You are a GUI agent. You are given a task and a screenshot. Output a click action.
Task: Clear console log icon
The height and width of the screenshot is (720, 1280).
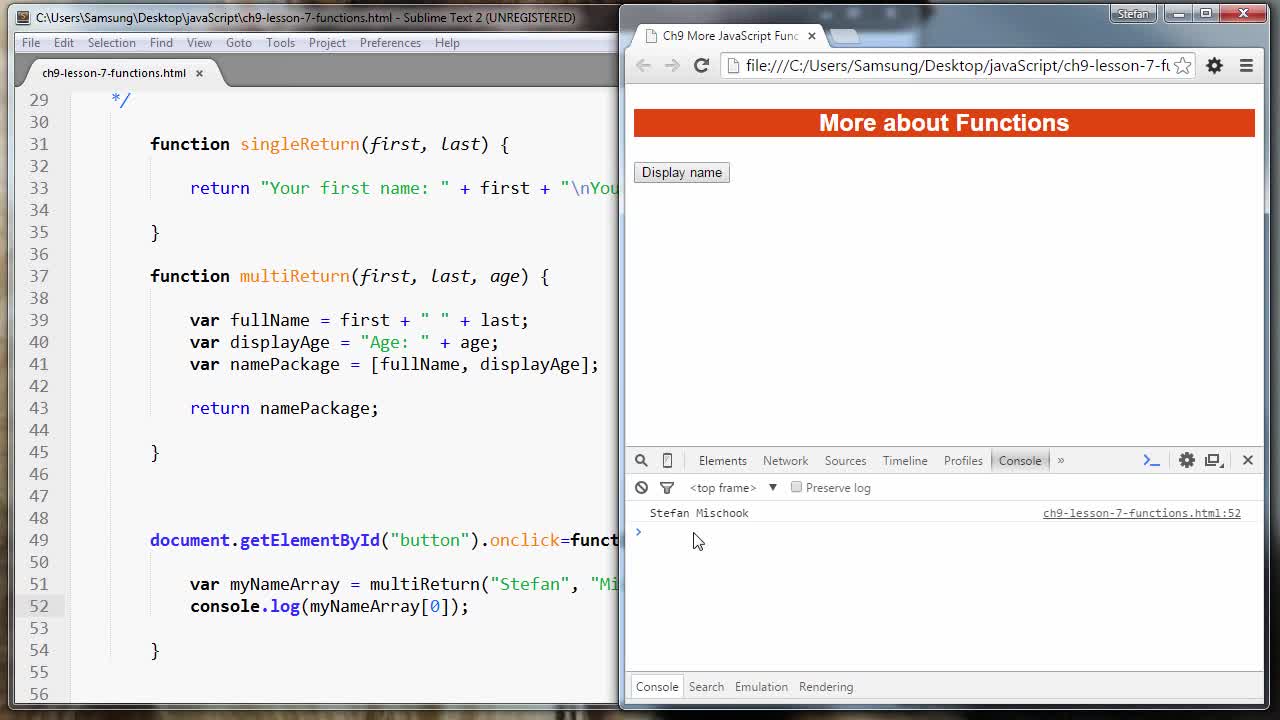(x=641, y=488)
